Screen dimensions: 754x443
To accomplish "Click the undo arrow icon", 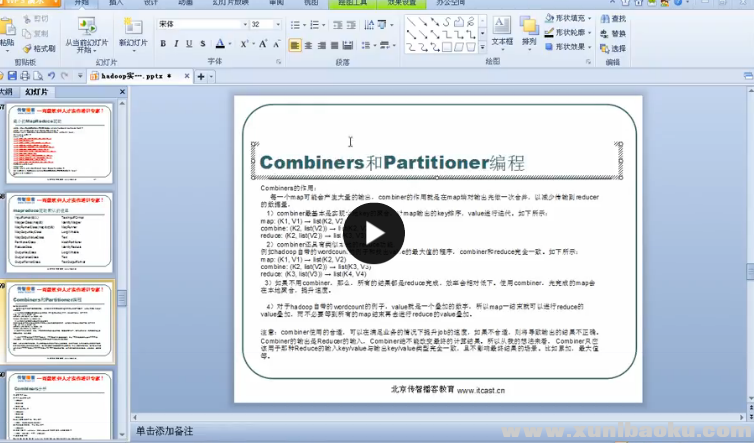I will pos(51,76).
